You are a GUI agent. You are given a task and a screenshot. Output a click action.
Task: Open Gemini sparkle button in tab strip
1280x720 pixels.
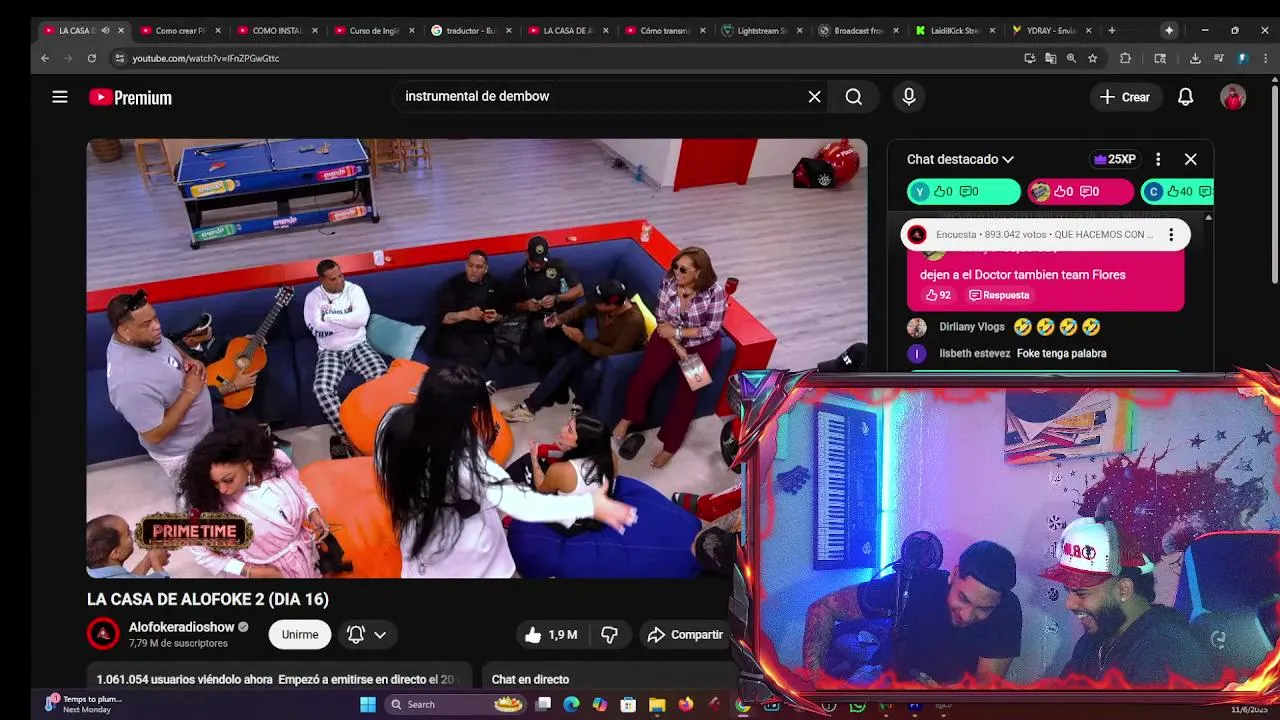click(1168, 31)
